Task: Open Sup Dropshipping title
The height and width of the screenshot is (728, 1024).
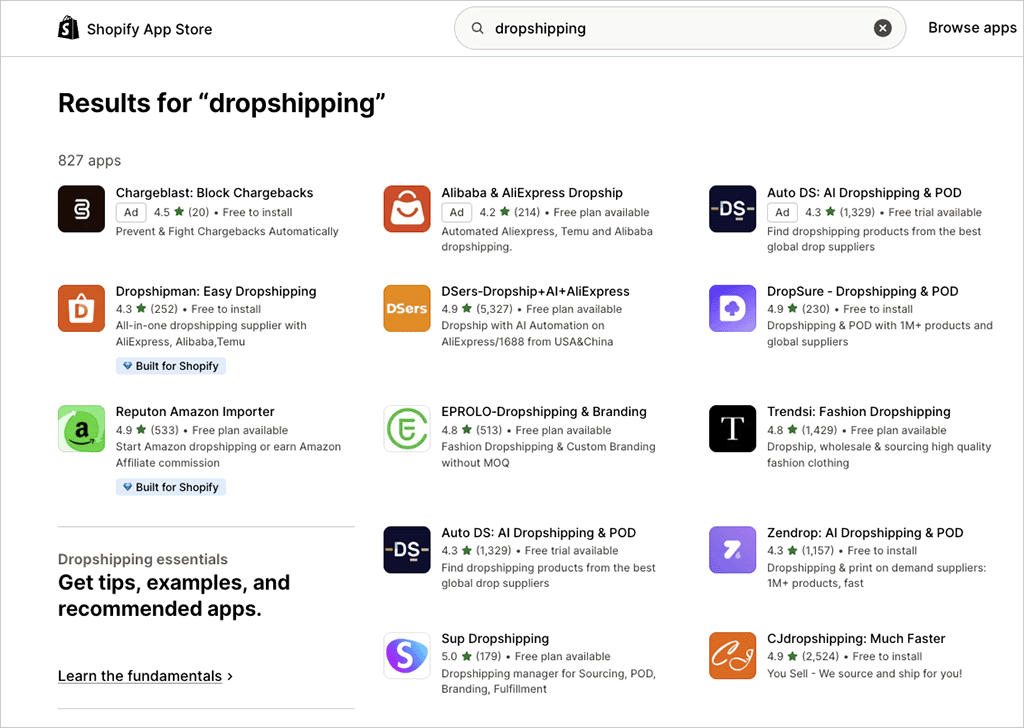Action: coord(495,639)
